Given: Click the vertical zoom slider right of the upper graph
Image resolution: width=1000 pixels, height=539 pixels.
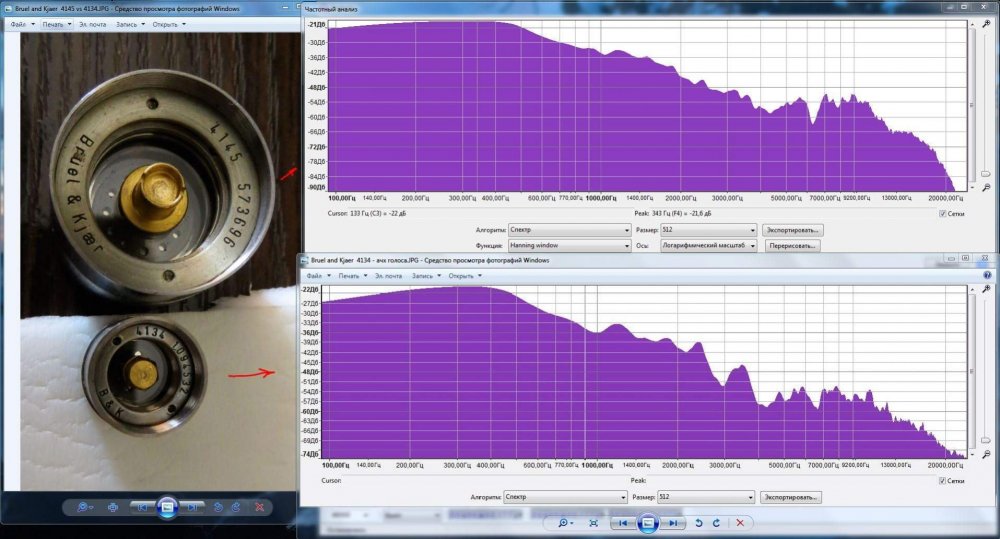Looking at the screenshot, I should pyautogui.click(x=986, y=172).
